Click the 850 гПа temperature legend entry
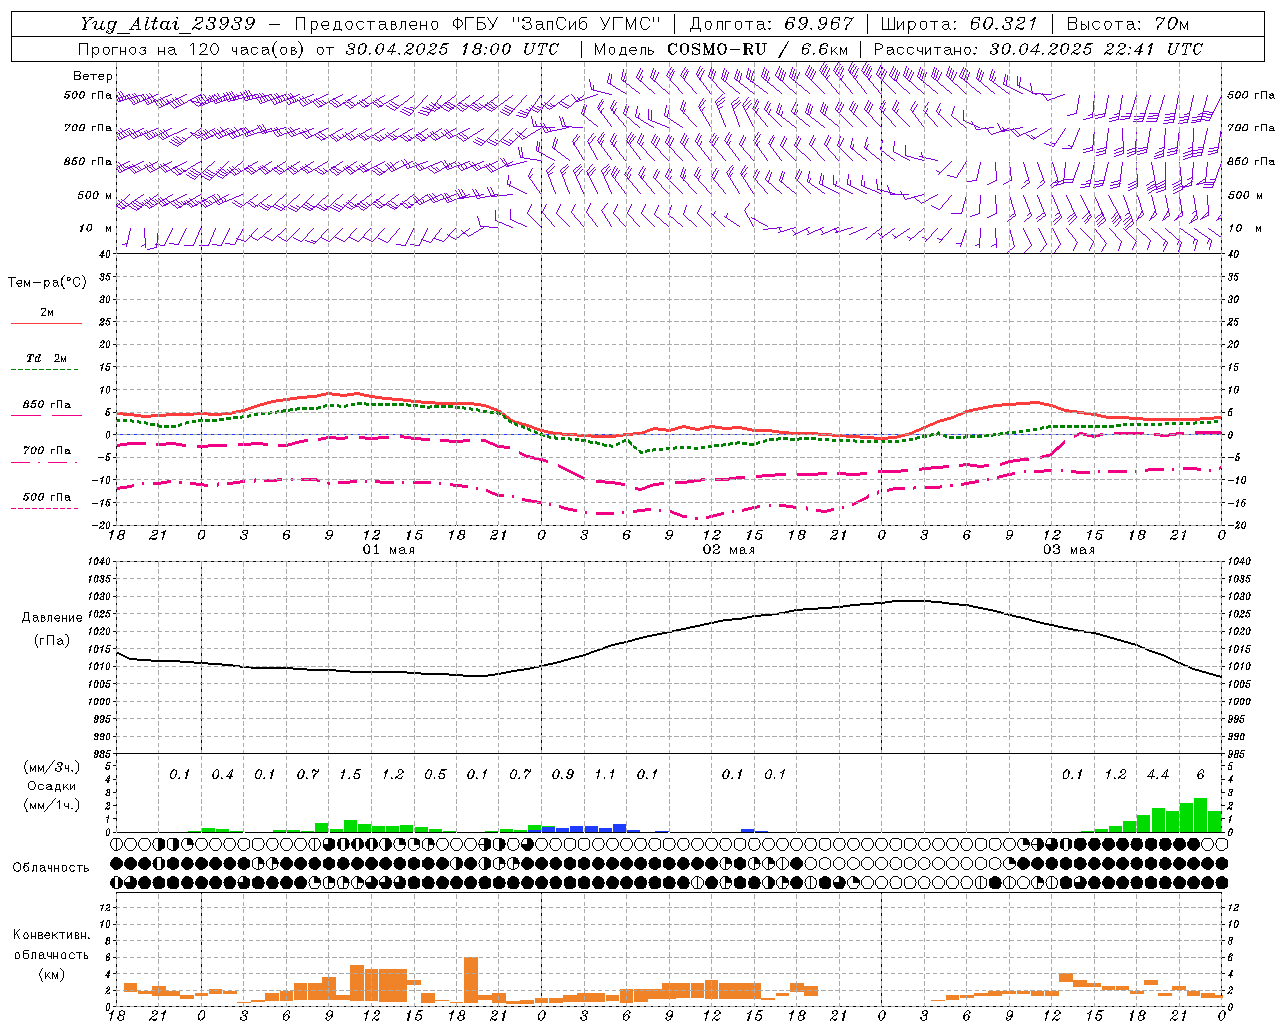1280x1024 pixels. (x=47, y=405)
